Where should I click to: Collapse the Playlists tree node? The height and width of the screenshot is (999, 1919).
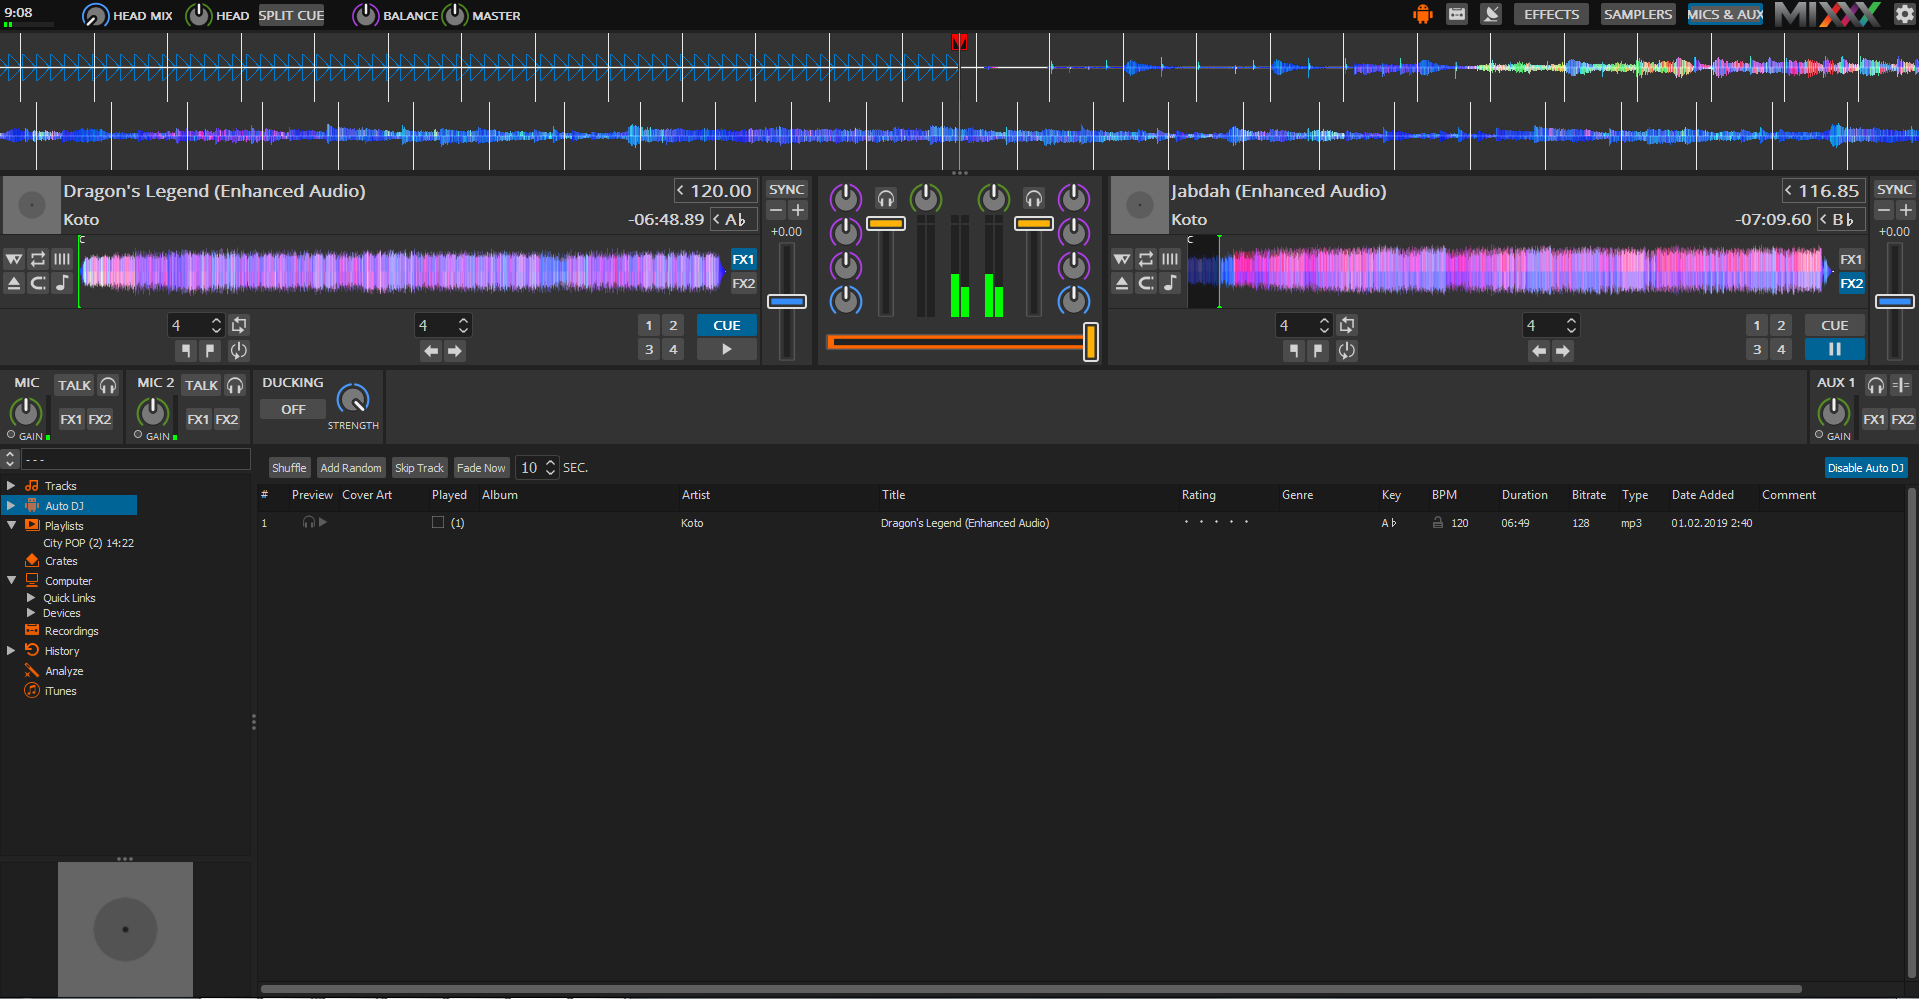tap(11, 525)
